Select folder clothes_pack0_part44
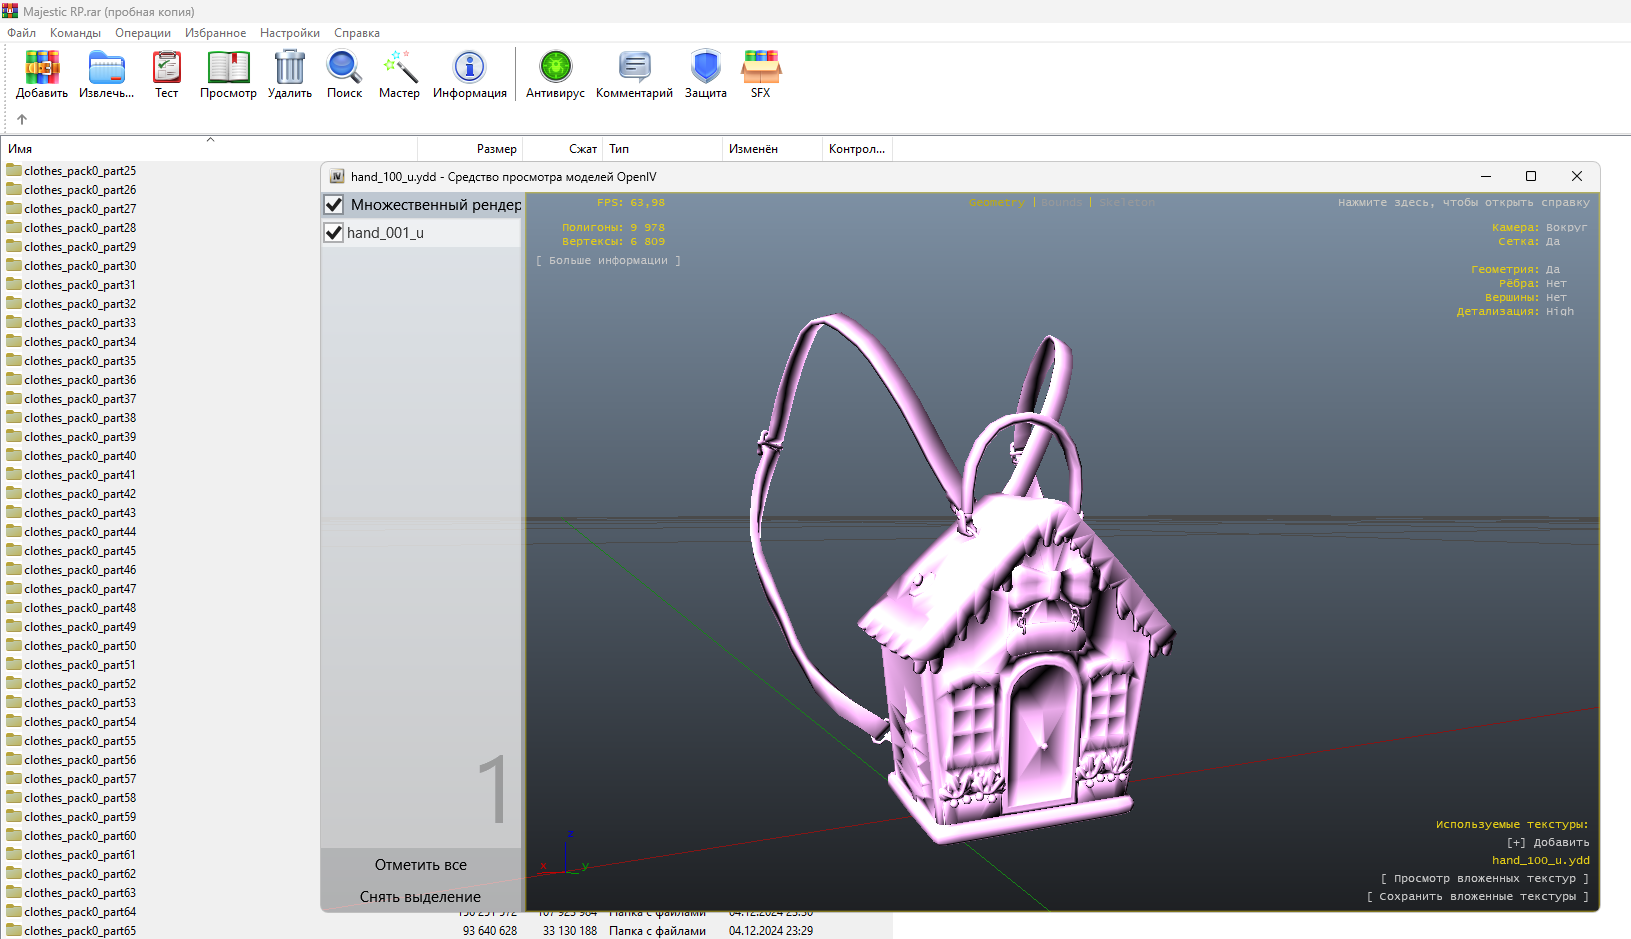Viewport: 1631px width, 939px height. [80, 532]
